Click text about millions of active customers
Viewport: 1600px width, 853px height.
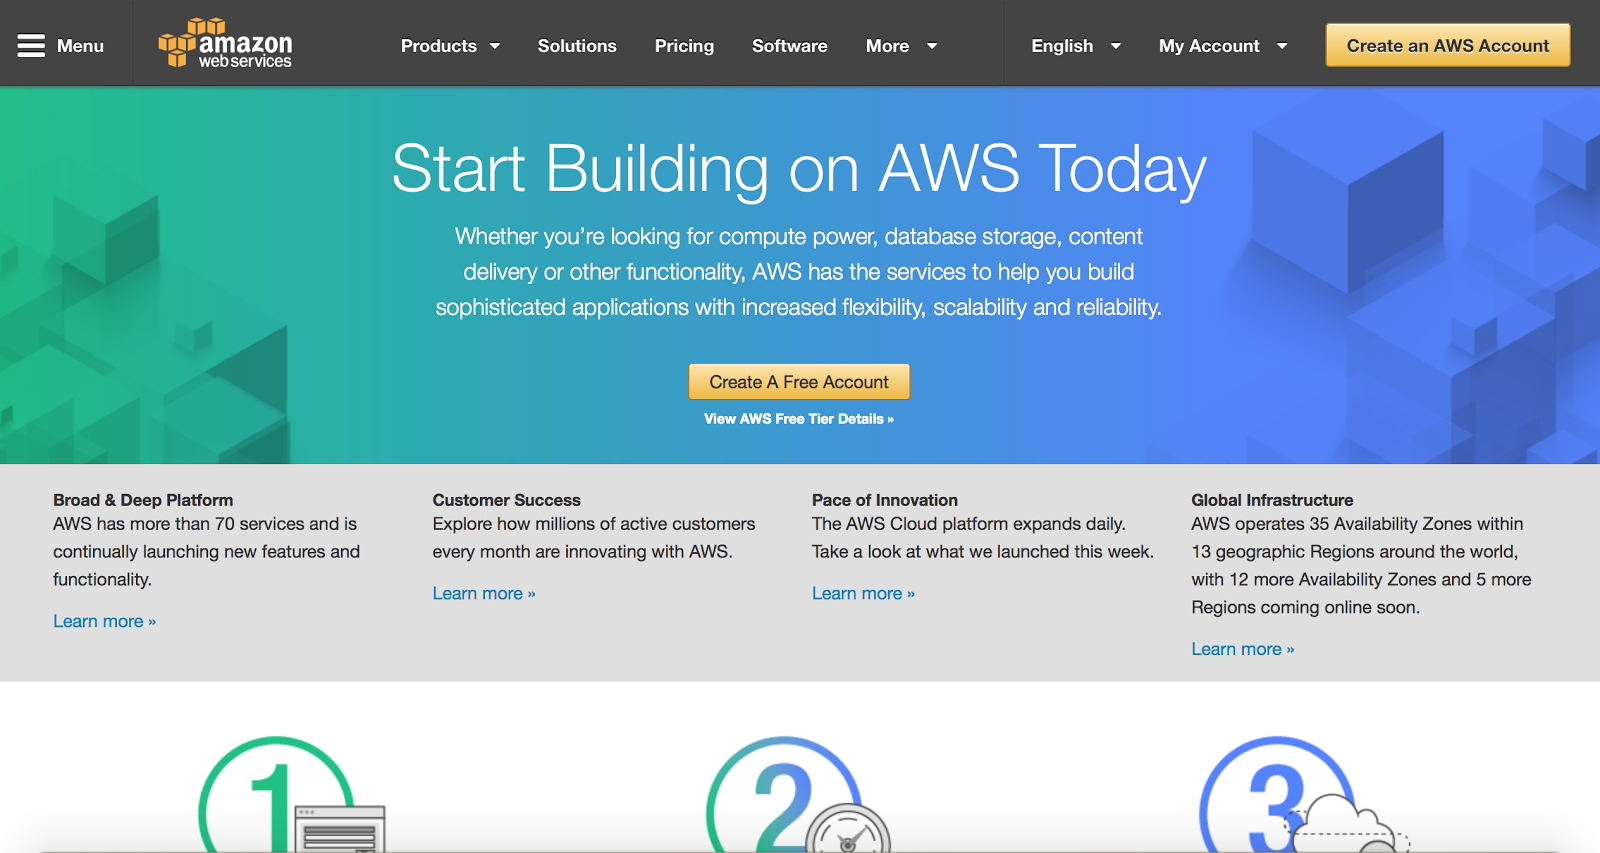point(594,537)
